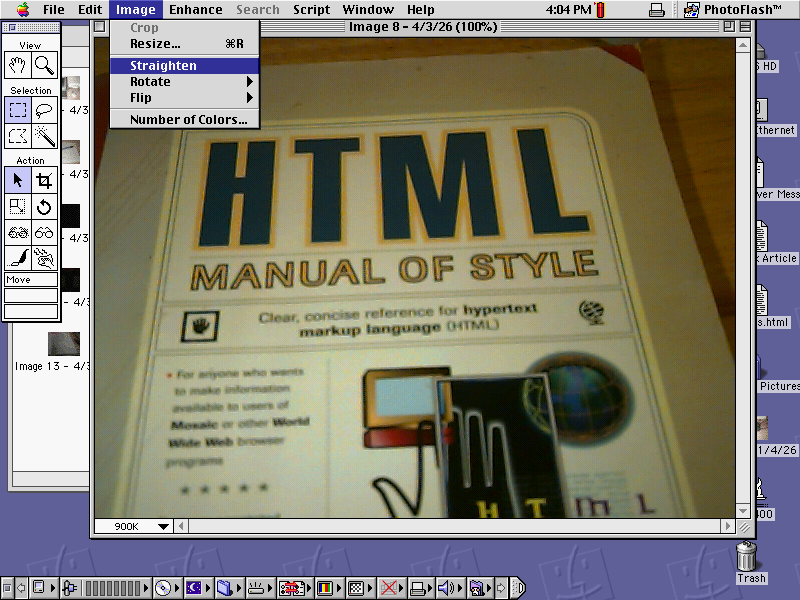Screen dimensions: 800x600
Task: Choose the Lasso selection tool
Action: pyautogui.click(x=44, y=110)
